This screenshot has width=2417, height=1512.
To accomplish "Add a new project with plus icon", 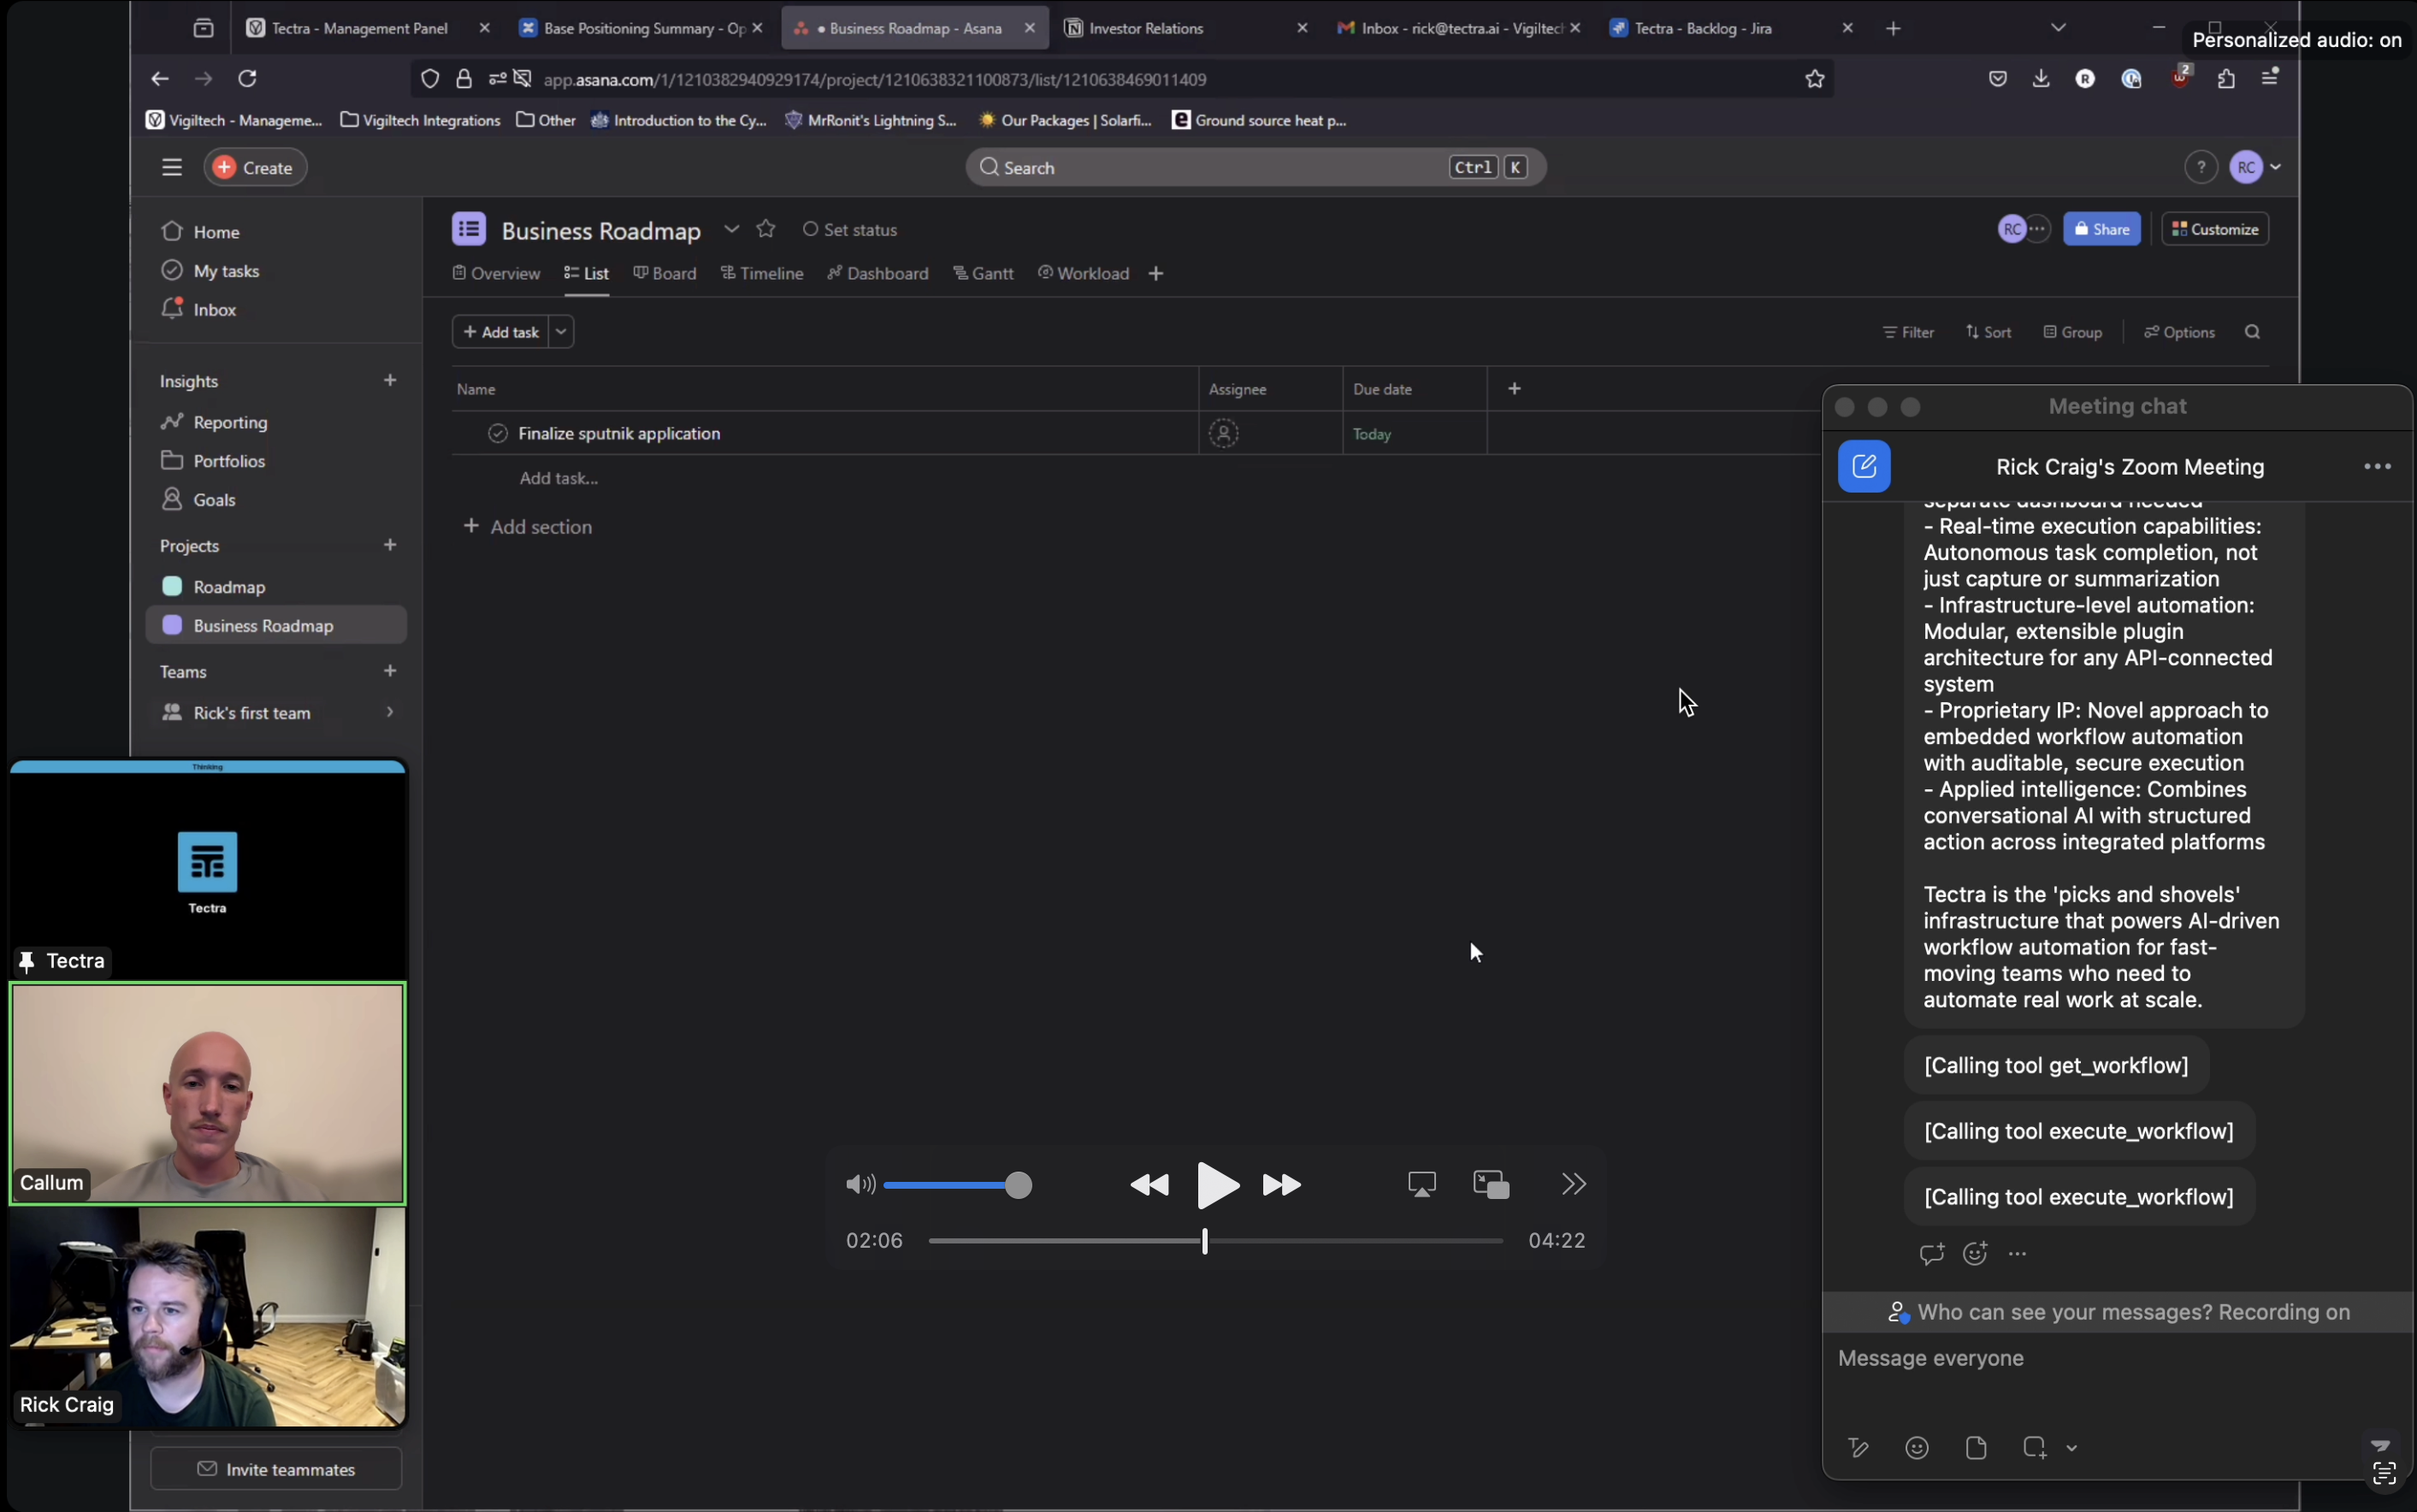I will point(390,545).
